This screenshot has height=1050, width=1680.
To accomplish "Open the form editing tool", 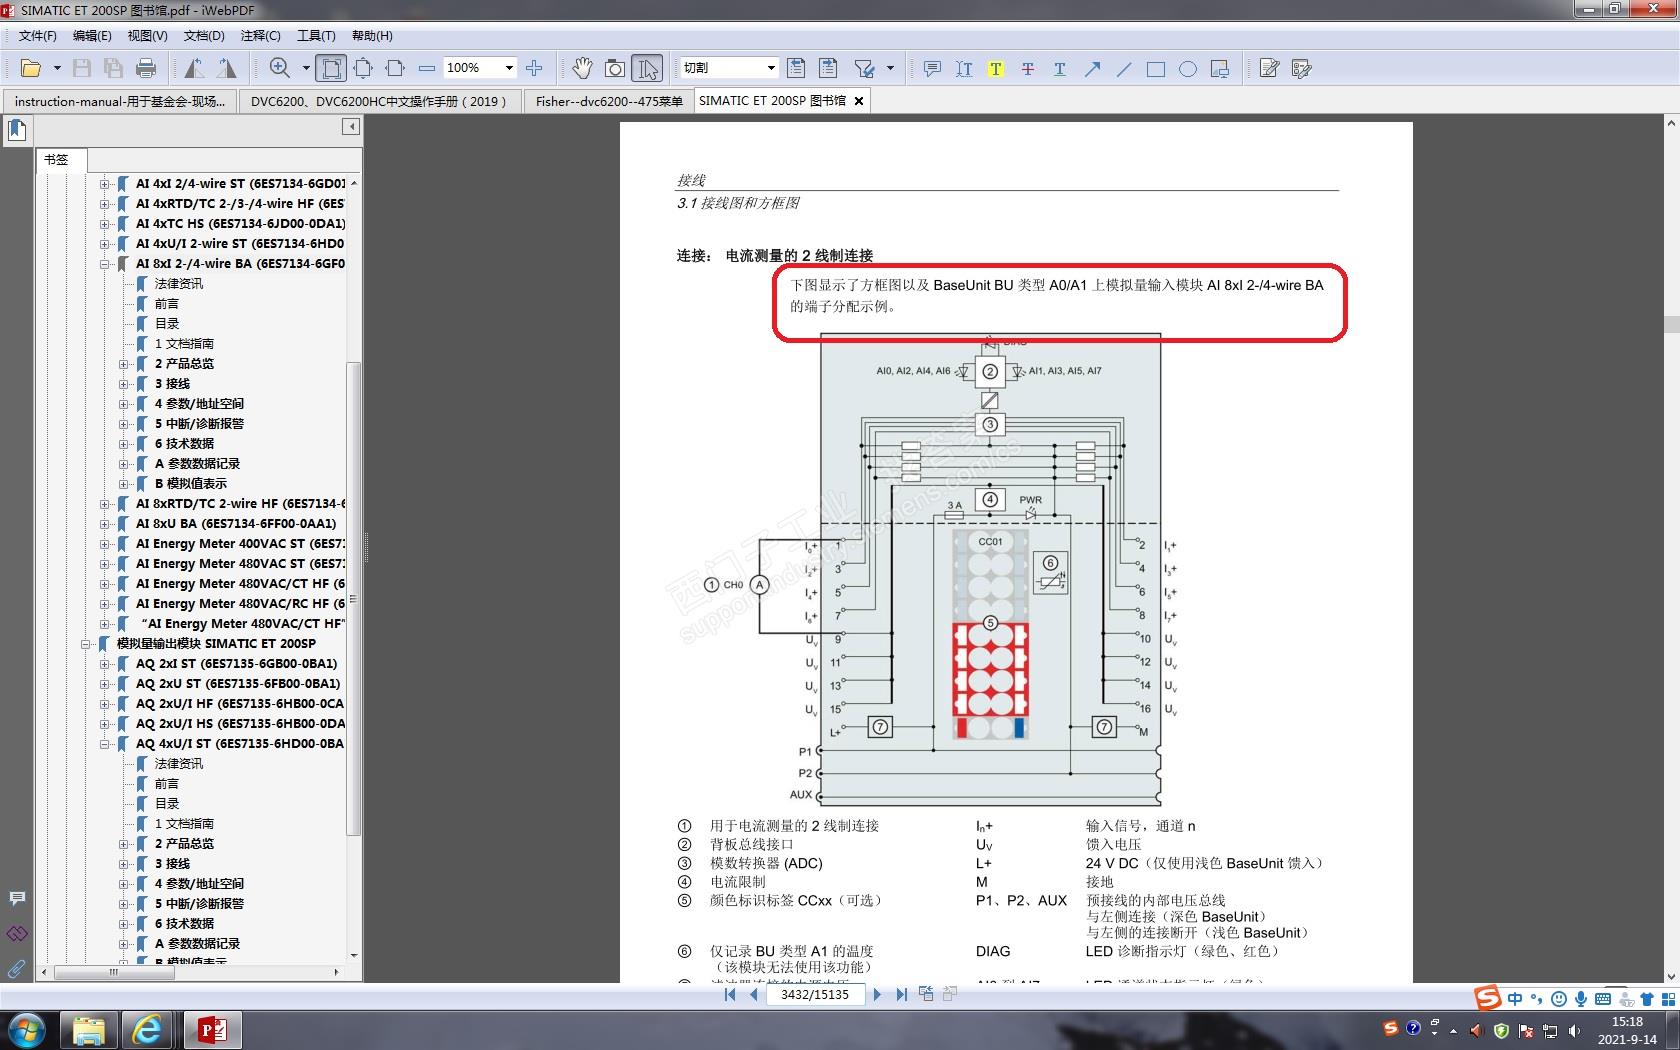I will click(x=1301, y=68).
